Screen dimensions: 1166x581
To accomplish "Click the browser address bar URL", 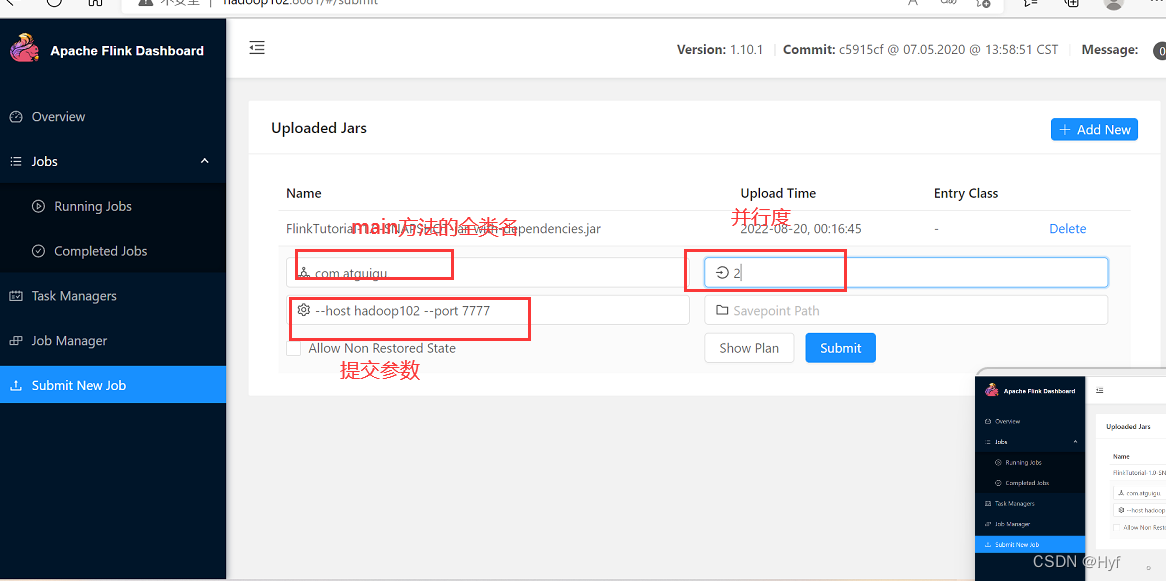I will [301, 3].
